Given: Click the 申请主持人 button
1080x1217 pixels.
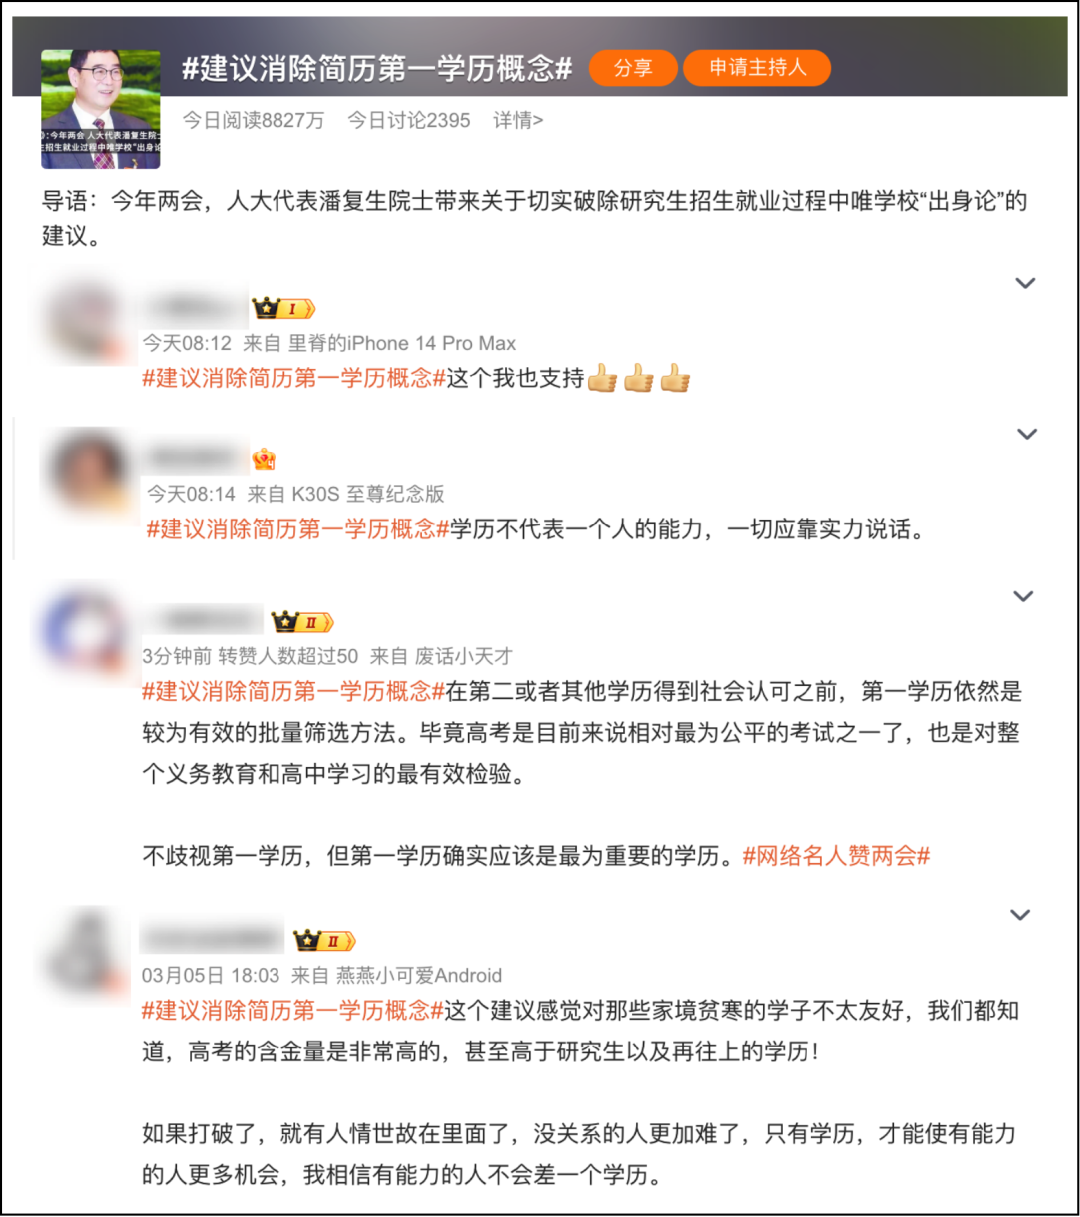Looking at the screenshot, I should tap(757, 67).
